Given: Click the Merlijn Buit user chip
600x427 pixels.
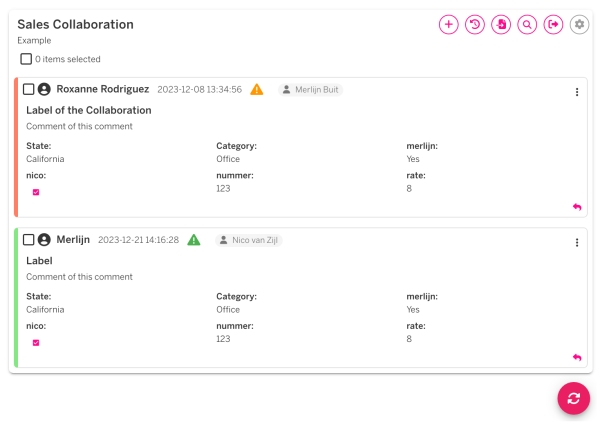Looking at the screenshot, I should [x=310, y=90].
